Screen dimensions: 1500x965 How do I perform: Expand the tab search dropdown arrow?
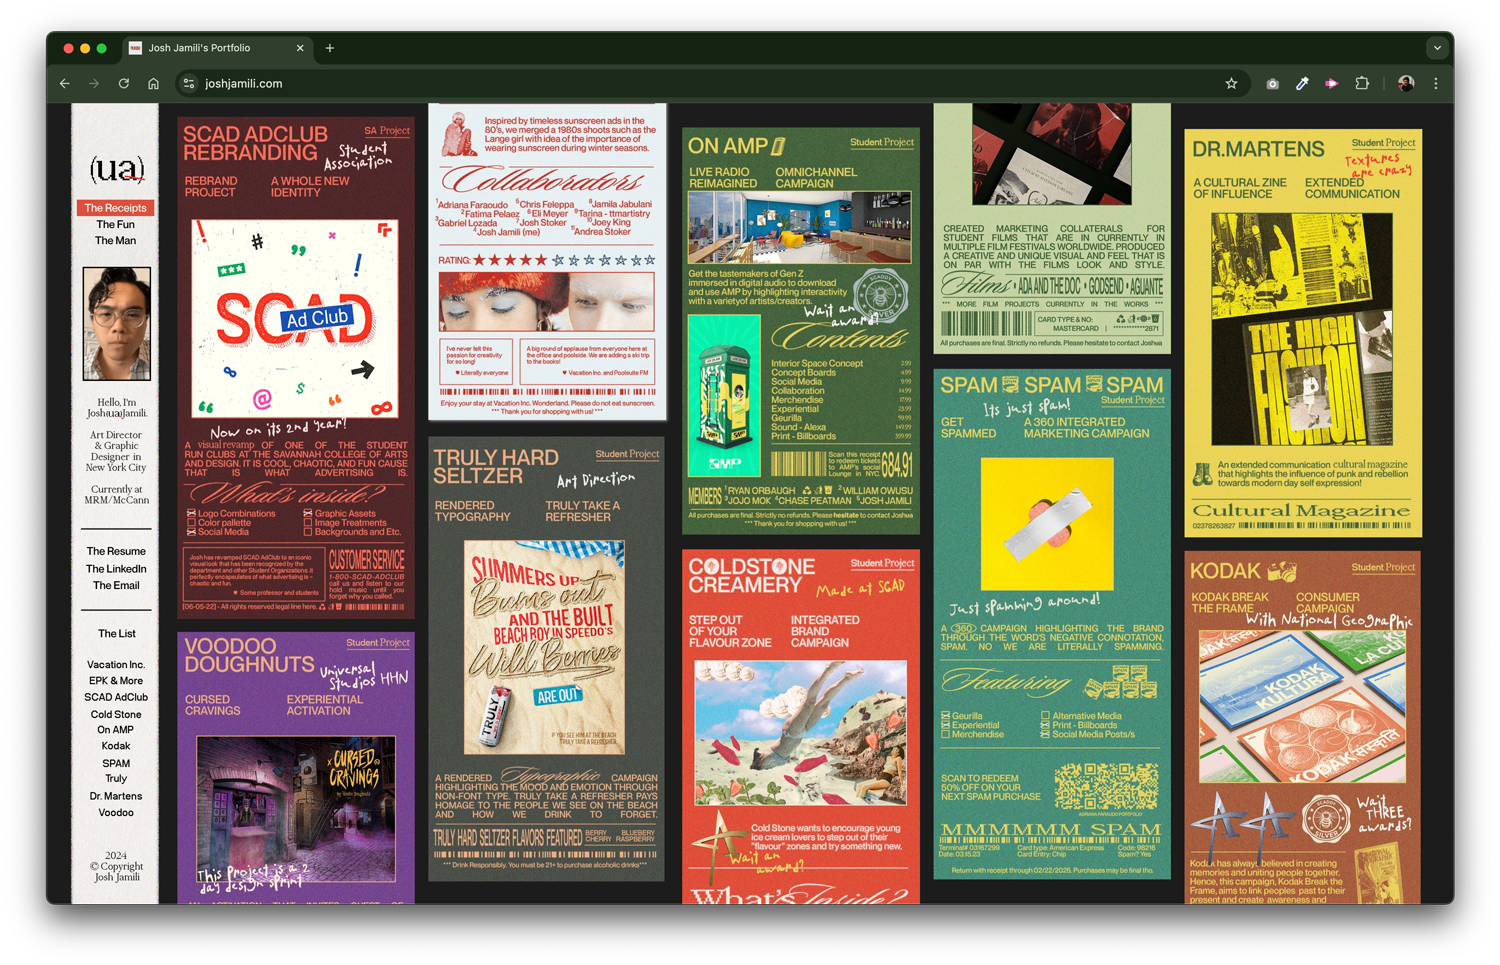1437,48
